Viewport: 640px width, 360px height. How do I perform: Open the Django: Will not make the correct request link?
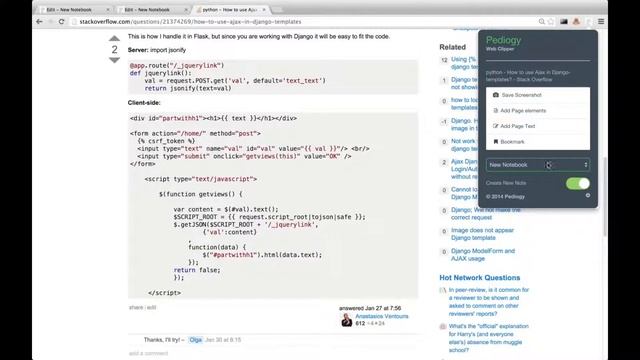point(485,213)
